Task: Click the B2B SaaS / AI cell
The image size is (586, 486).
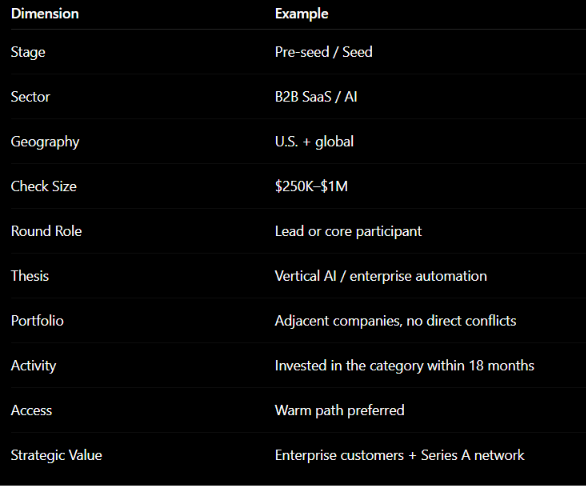Action: coord(316,97)
